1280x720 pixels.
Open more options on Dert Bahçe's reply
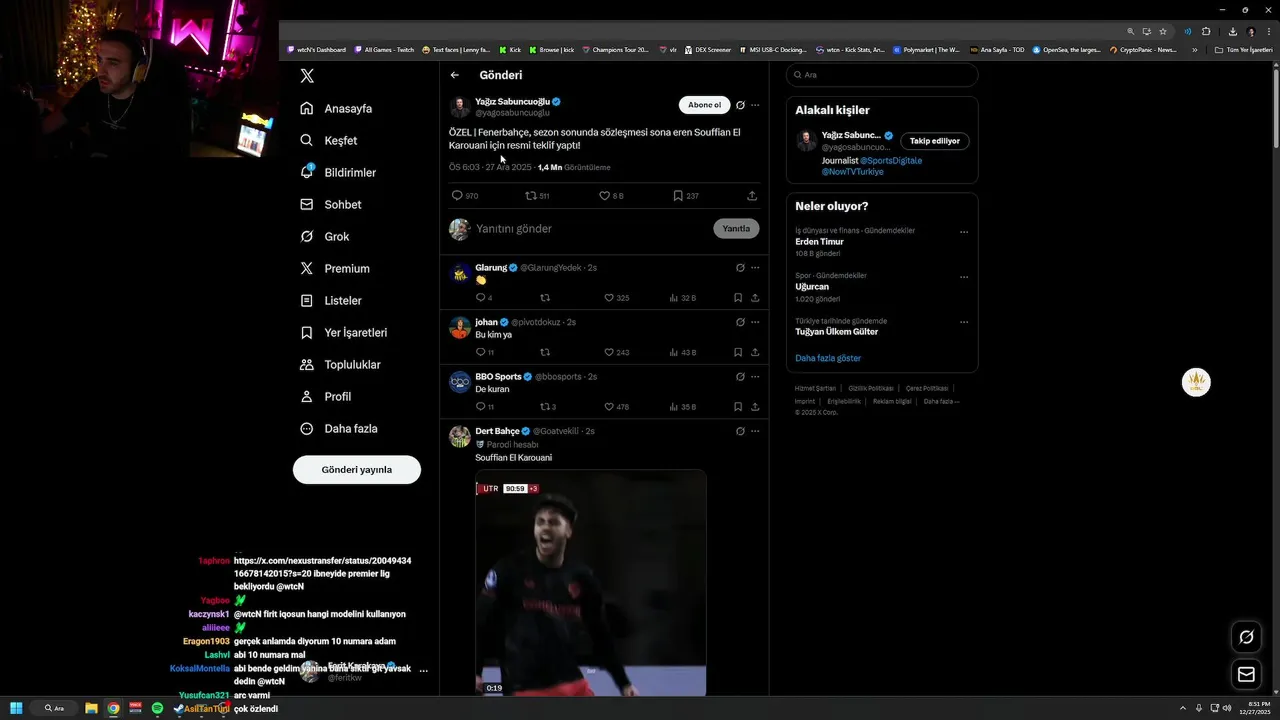755,431
